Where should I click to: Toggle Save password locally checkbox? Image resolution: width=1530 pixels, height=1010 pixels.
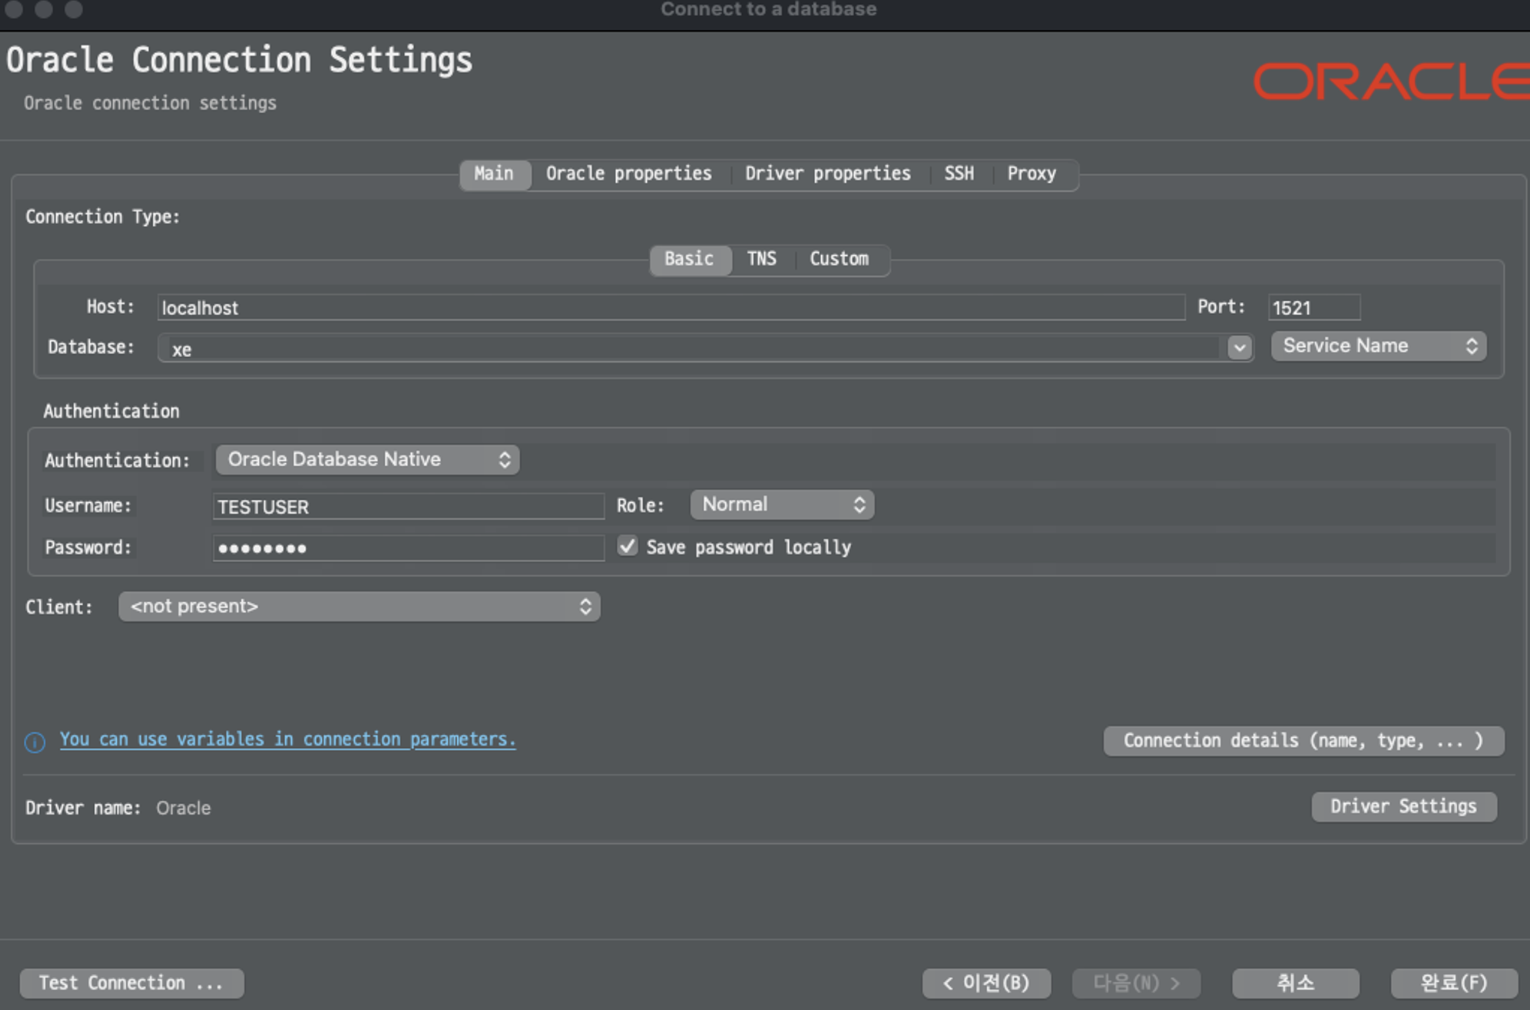[627, 546]
